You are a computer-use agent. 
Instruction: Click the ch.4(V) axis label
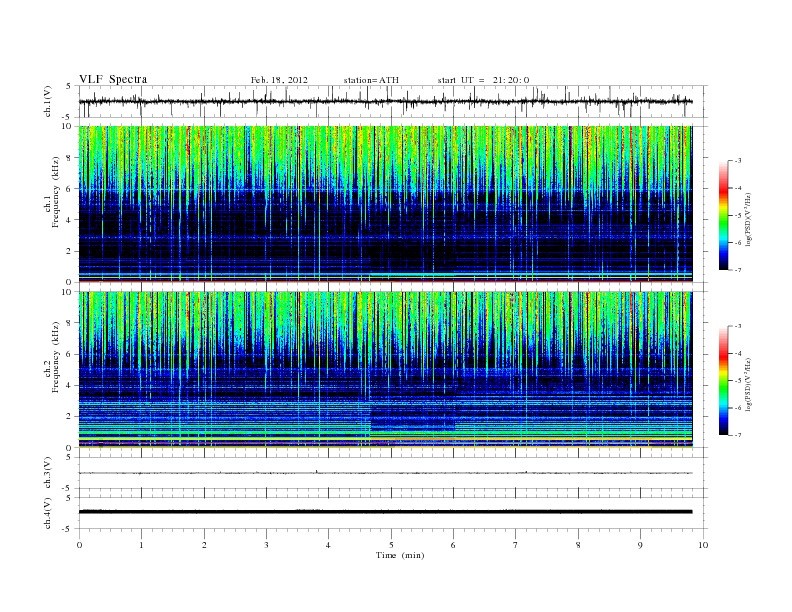point(48,513)
